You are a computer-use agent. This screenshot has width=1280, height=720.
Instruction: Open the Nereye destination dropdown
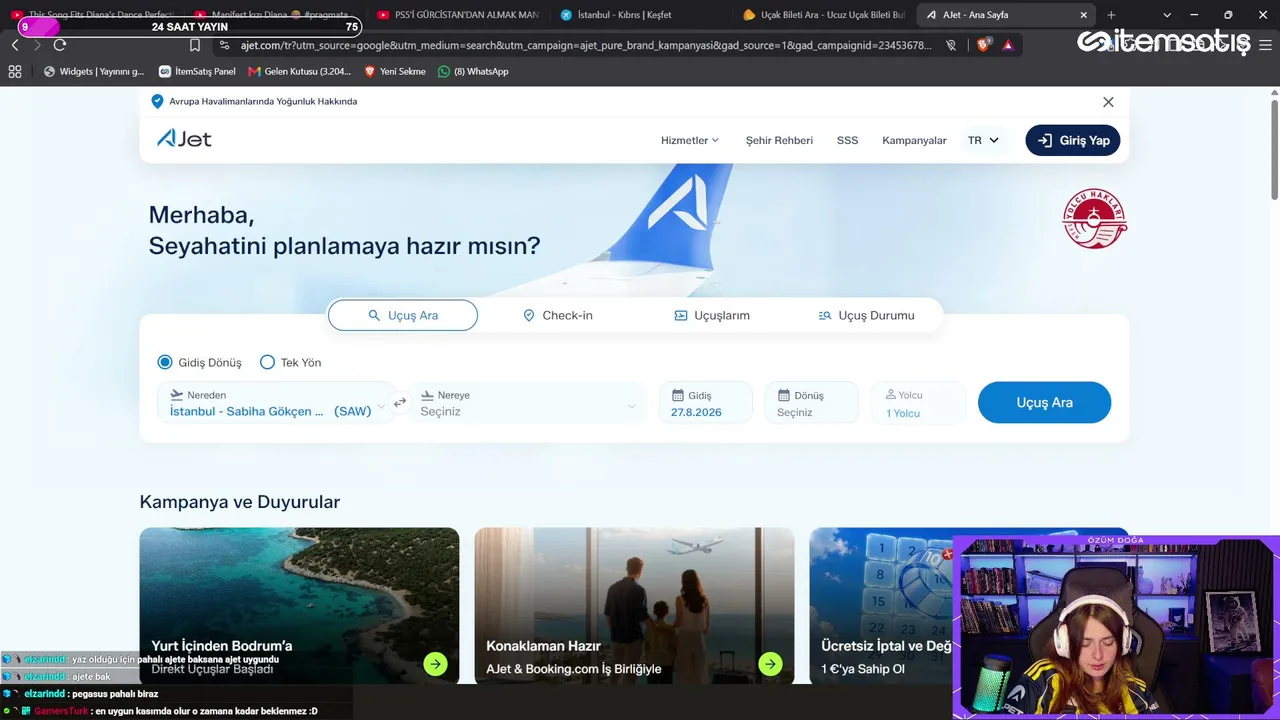[x=527, y=403]
